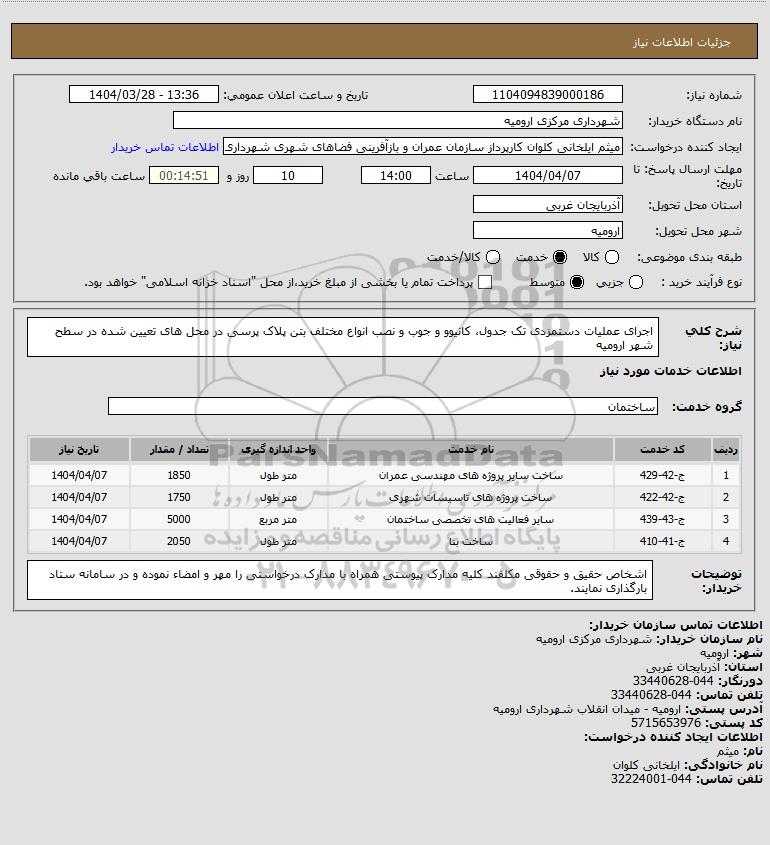770x845 pixels.
Task: Click the کد خدمت column header
Action: tap(662, 449)
